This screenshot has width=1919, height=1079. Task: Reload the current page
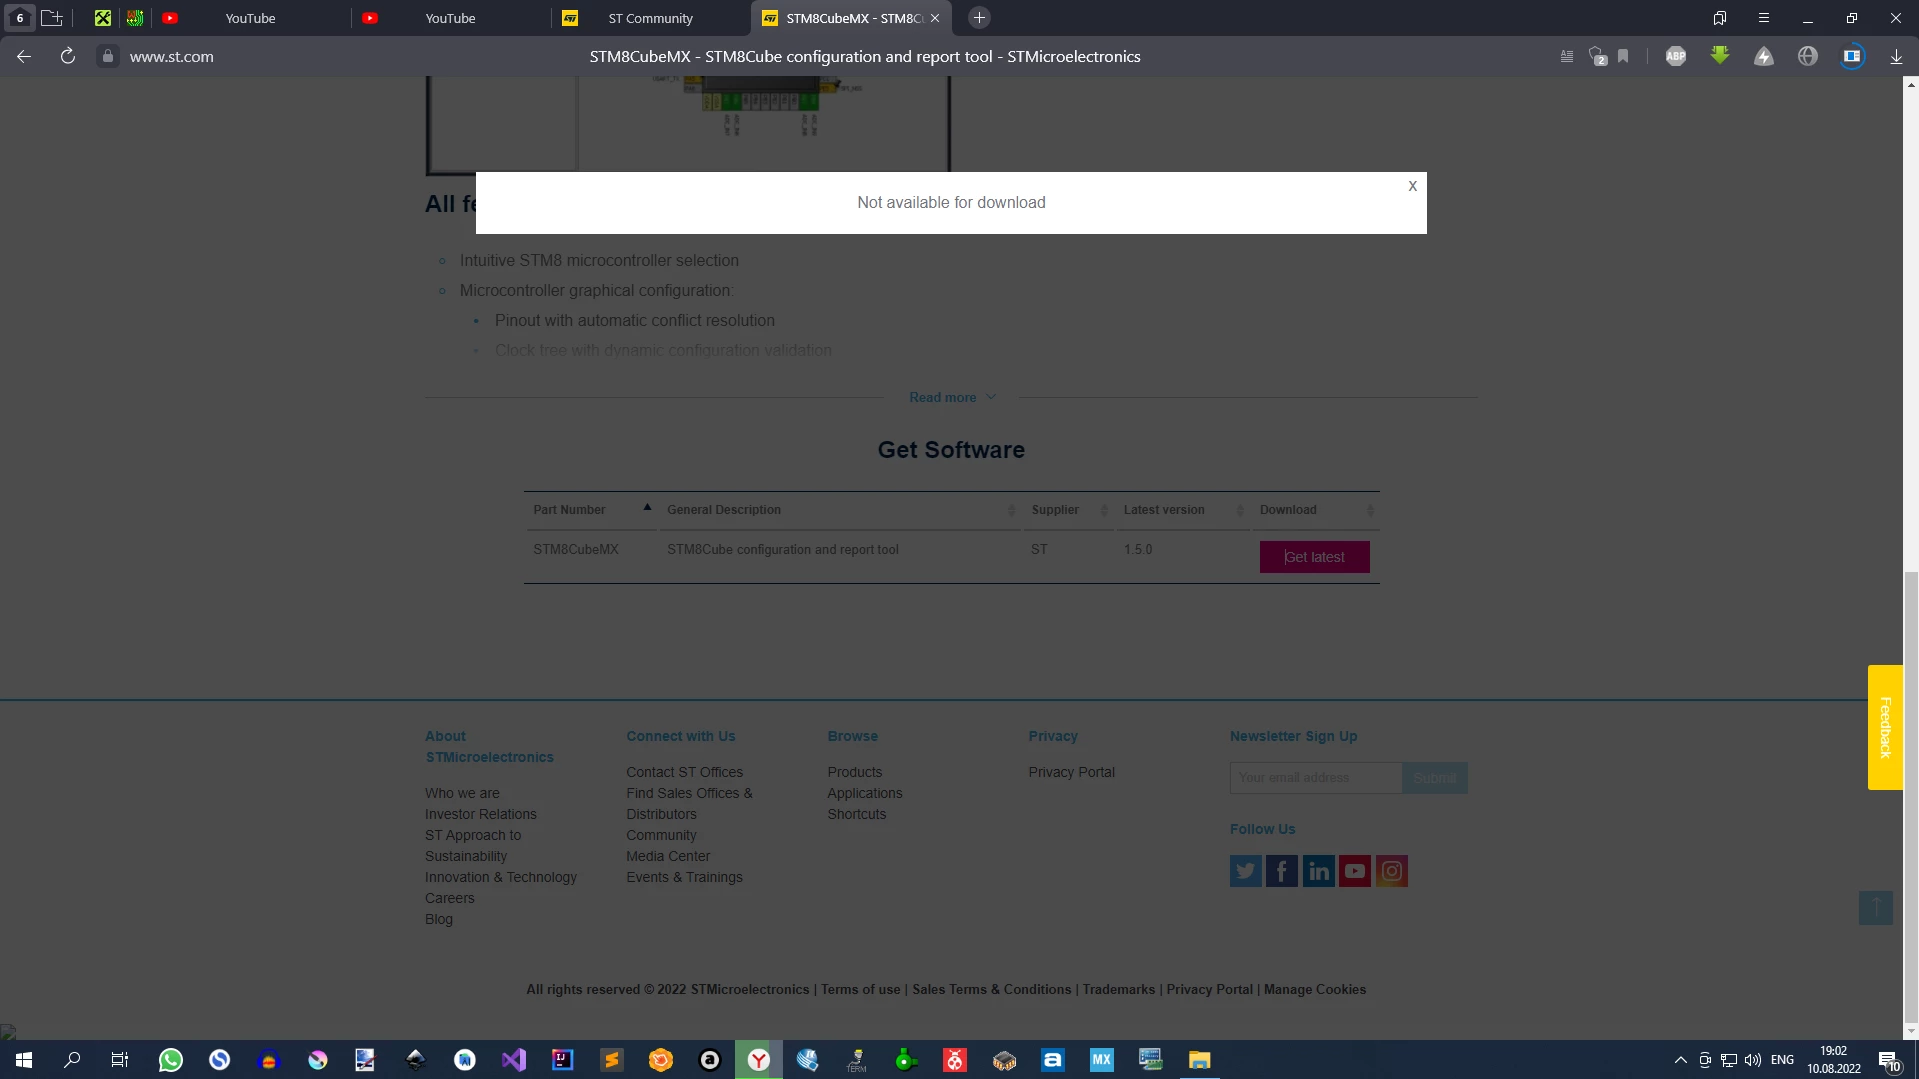point(68,56)
